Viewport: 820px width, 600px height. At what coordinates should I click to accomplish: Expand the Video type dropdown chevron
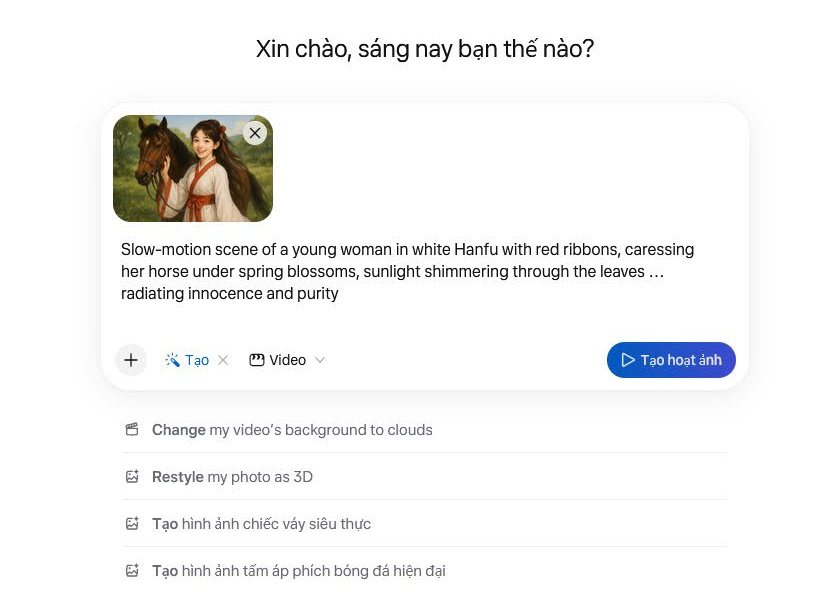(320, 360)
